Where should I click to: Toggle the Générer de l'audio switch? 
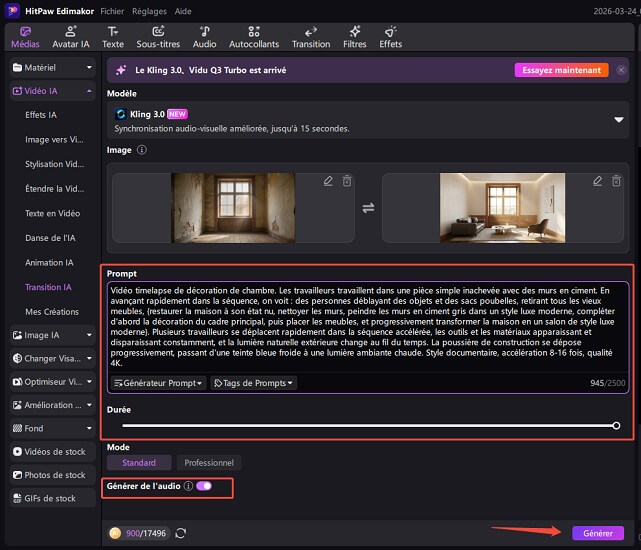204,486
